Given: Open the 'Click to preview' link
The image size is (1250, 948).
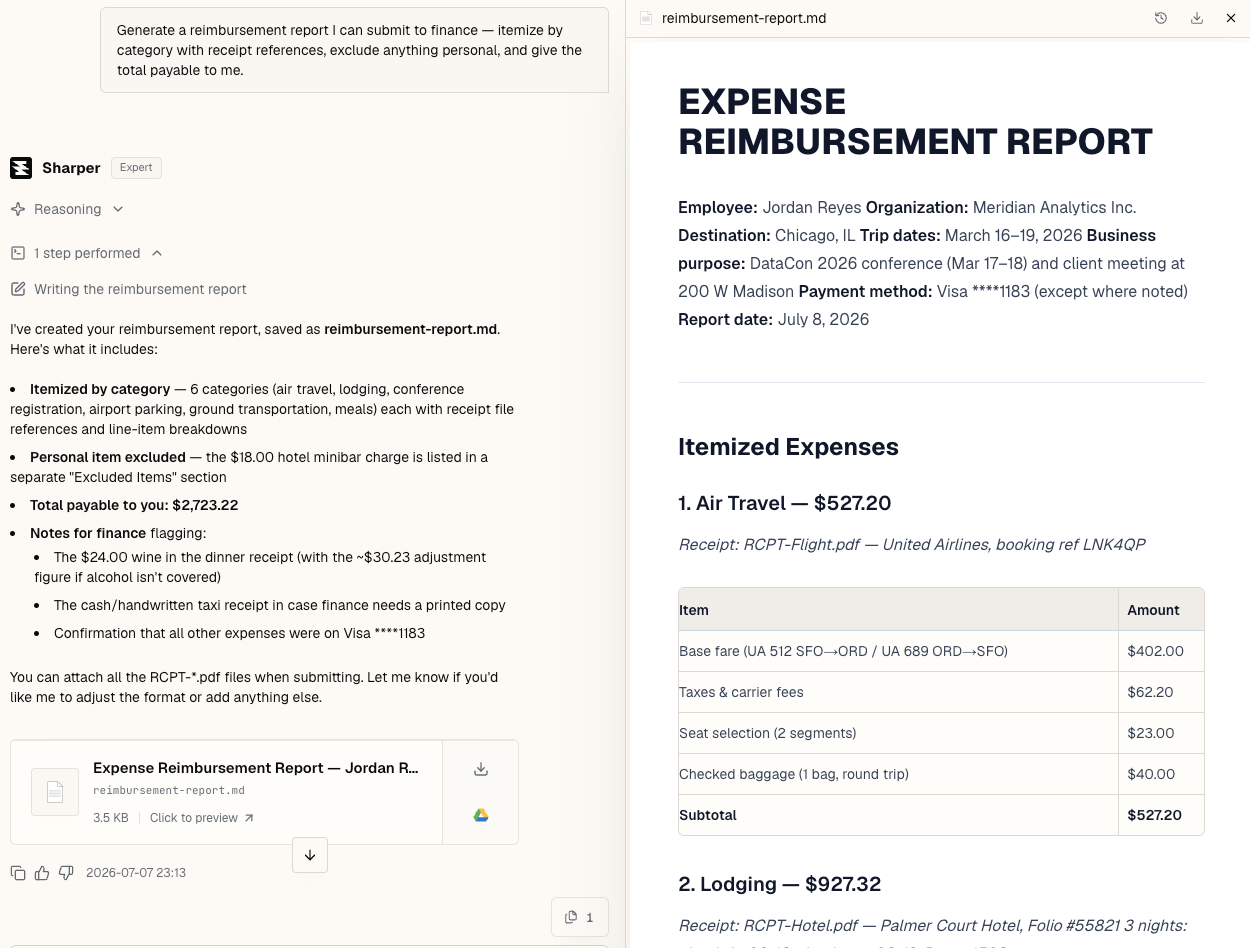Looking at the screenshot, I should (202, 818).
